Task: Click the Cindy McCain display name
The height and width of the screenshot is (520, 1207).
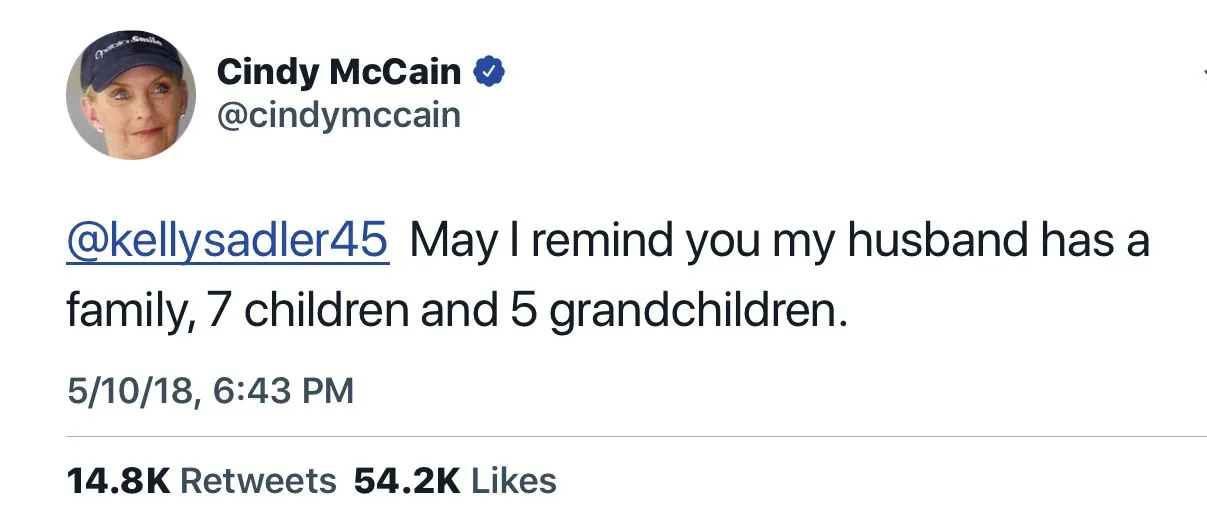Action: click(339, 71)
